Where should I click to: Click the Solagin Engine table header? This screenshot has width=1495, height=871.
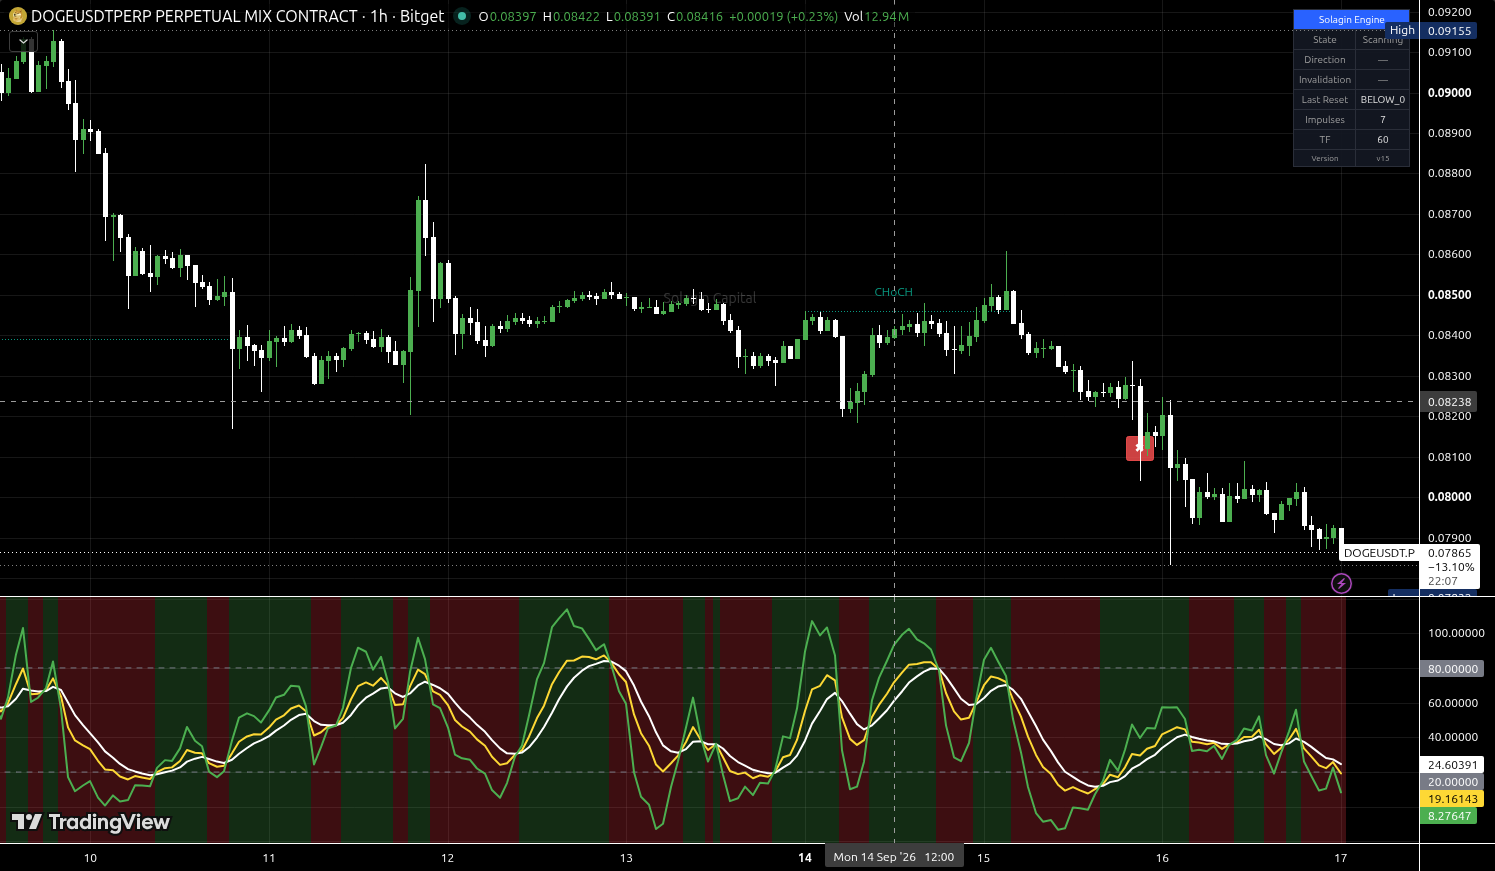pyautogui.click(x=1351, y=19)
